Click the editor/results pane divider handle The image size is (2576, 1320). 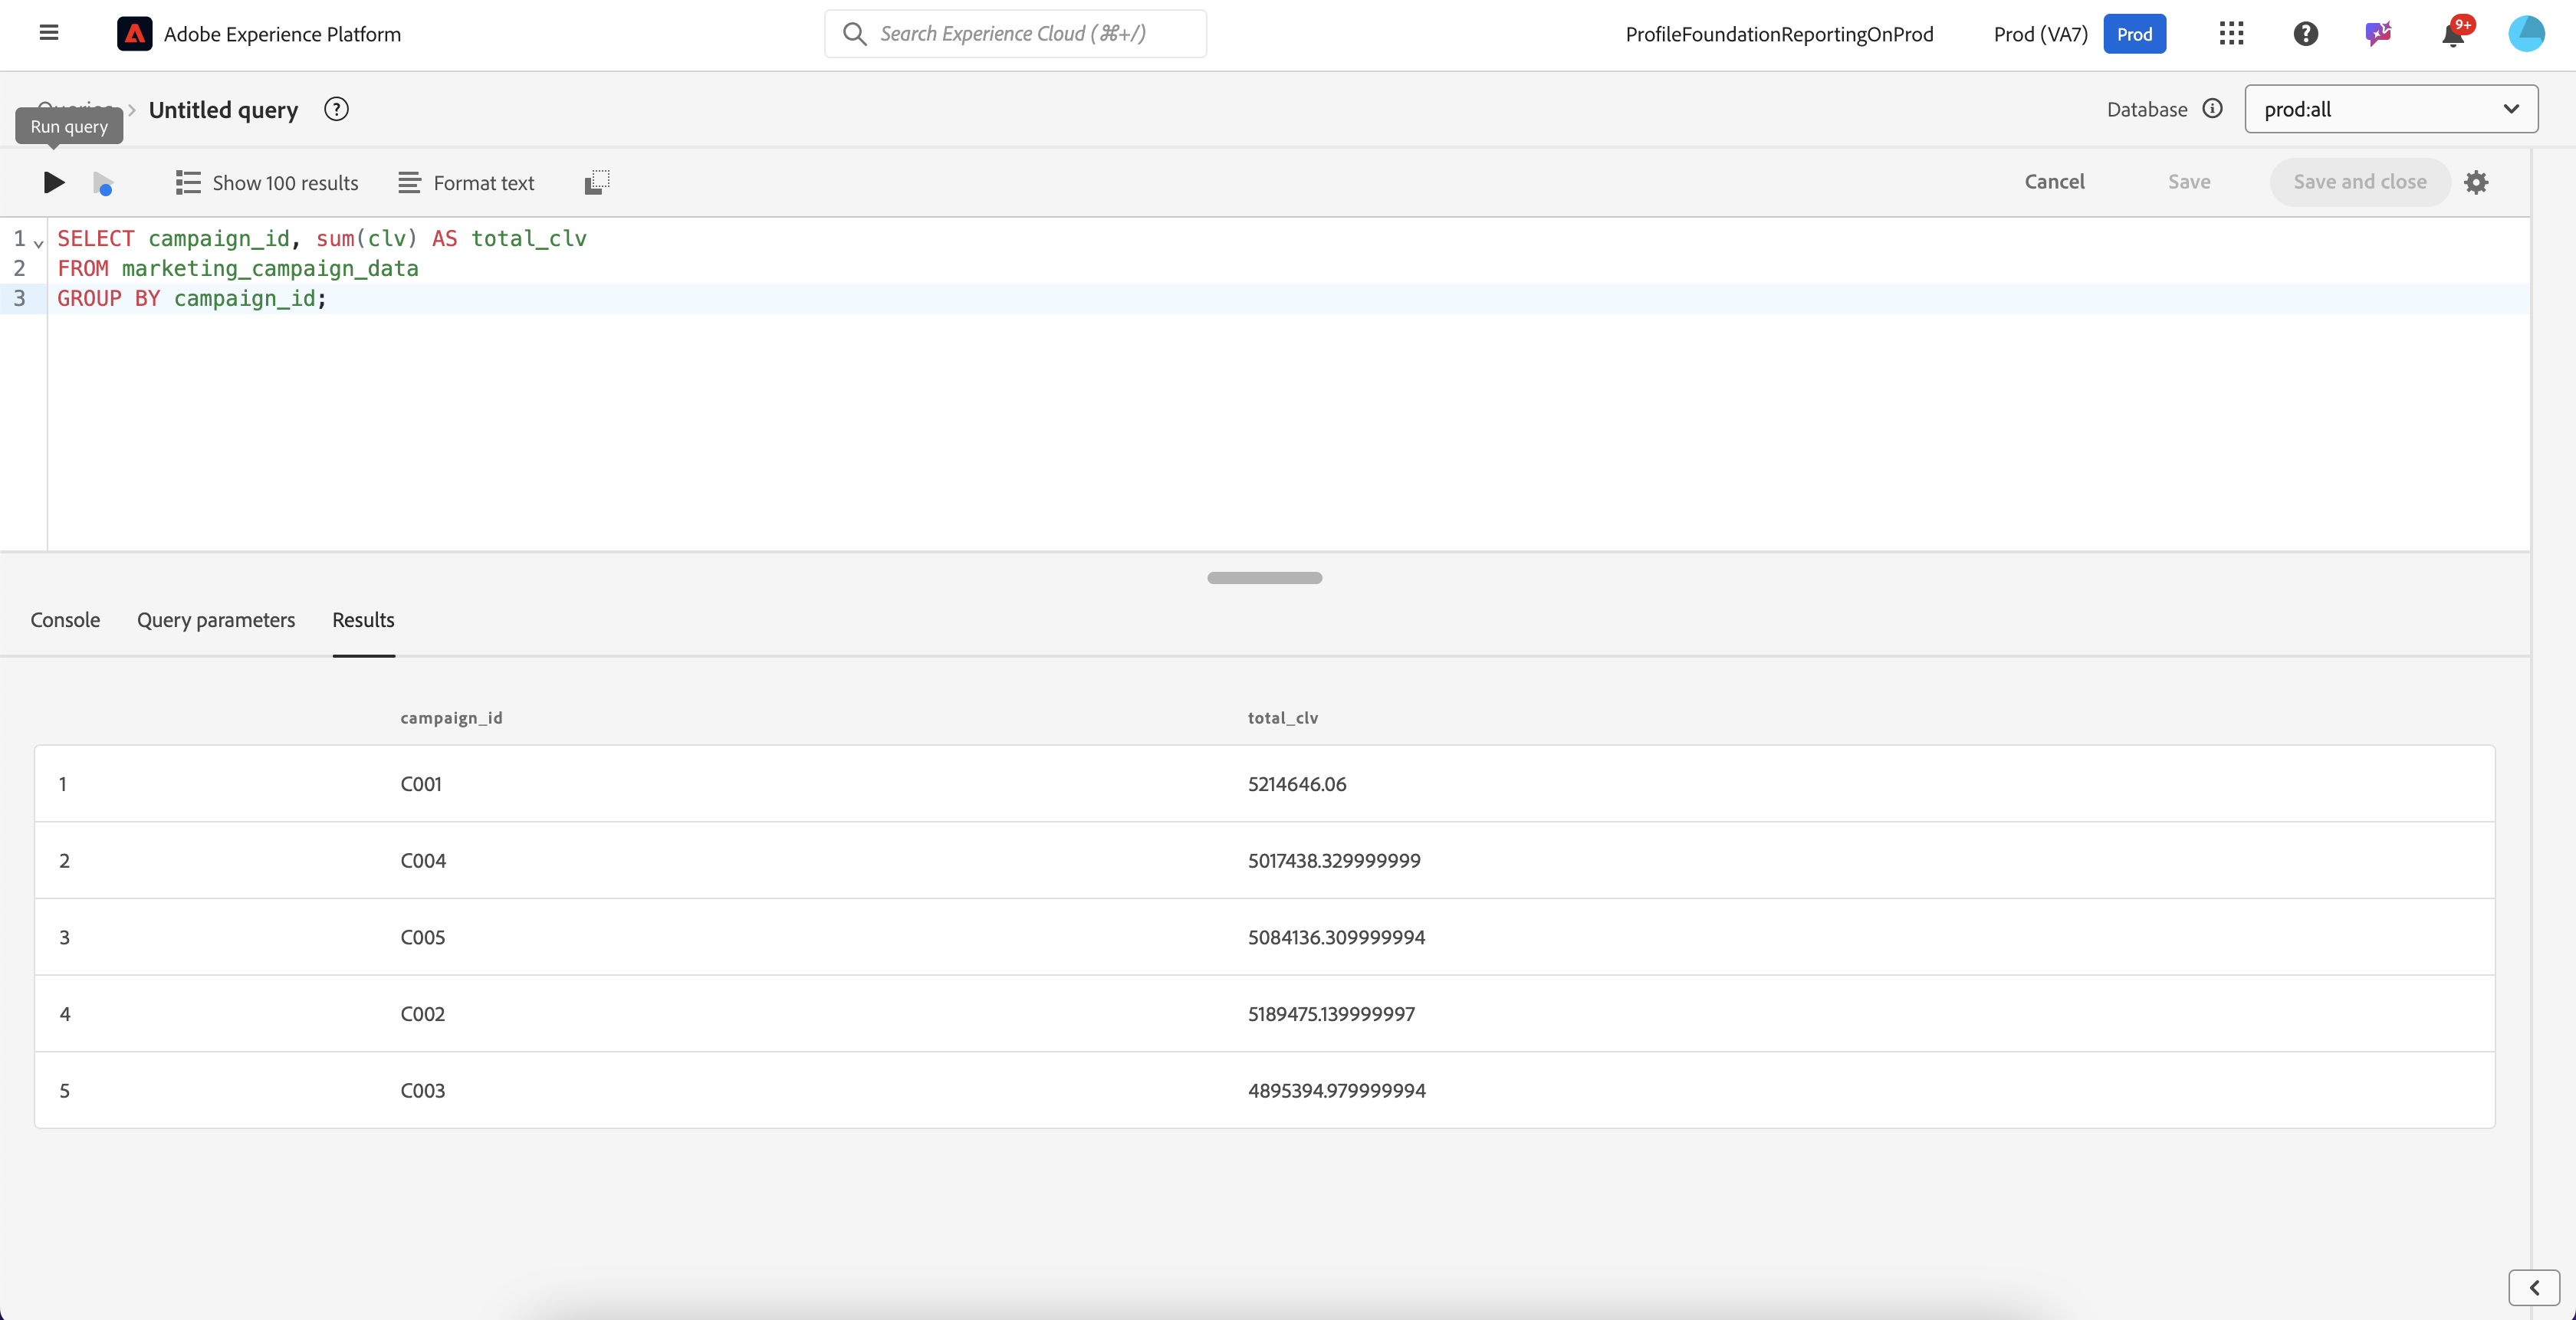[1264, 578]
